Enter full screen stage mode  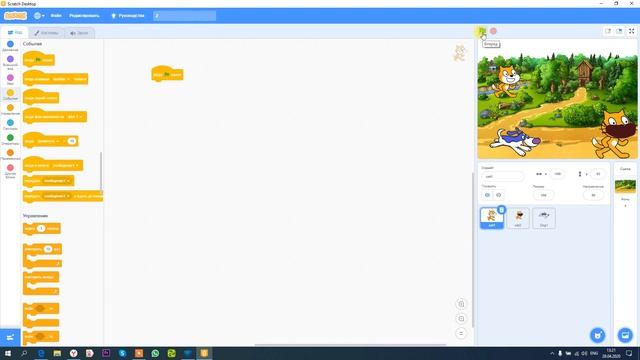pyautogui.click(x=631, y=31)
